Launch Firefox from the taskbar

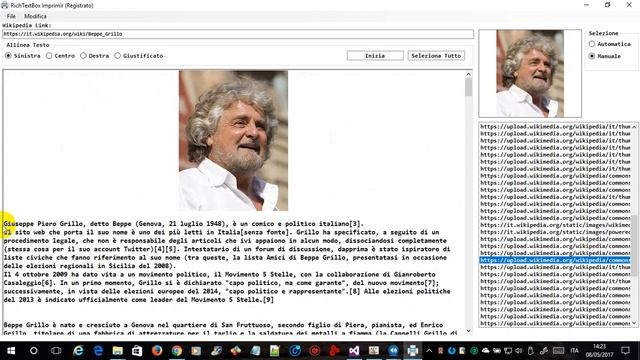157,351
